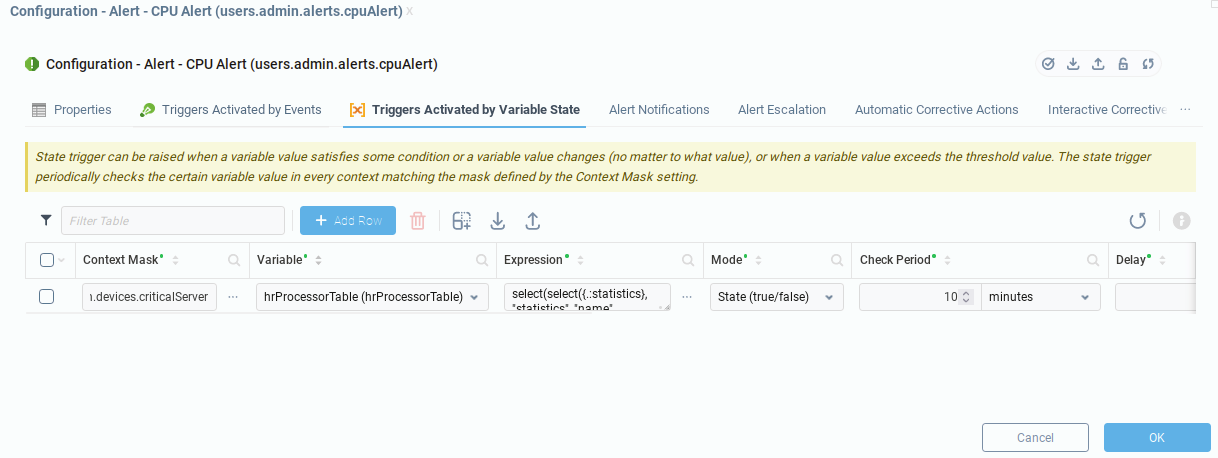Image resolution: width=1218 pixels, height=458 pixels.
Task: Click the lock icon in header toolbar
Action: [x=1123, y=64]
